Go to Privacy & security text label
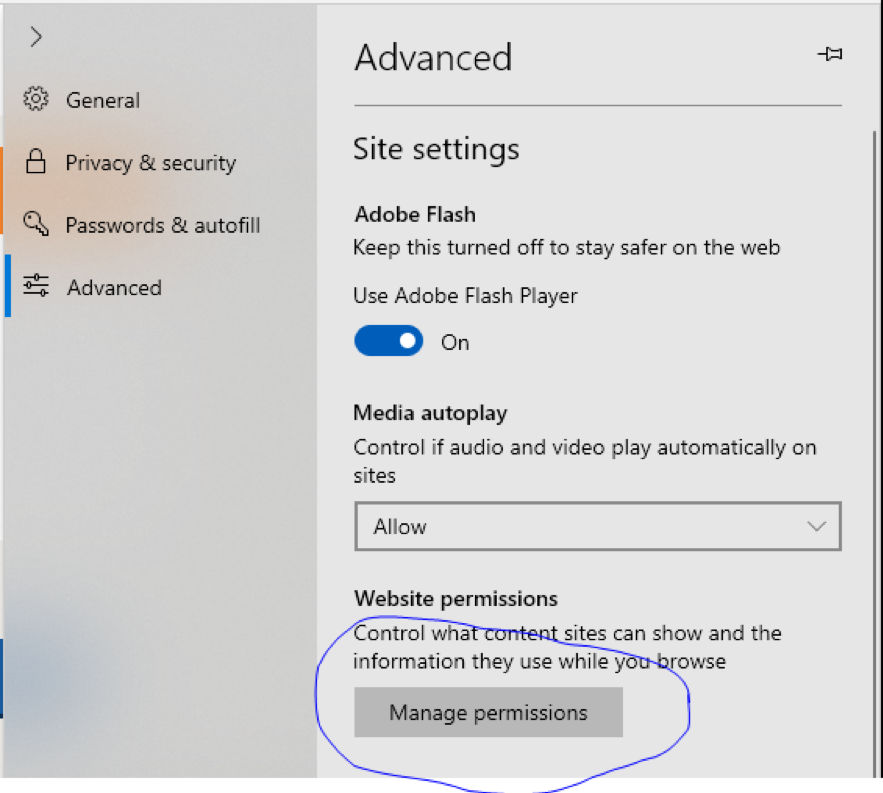 point(150,163)
